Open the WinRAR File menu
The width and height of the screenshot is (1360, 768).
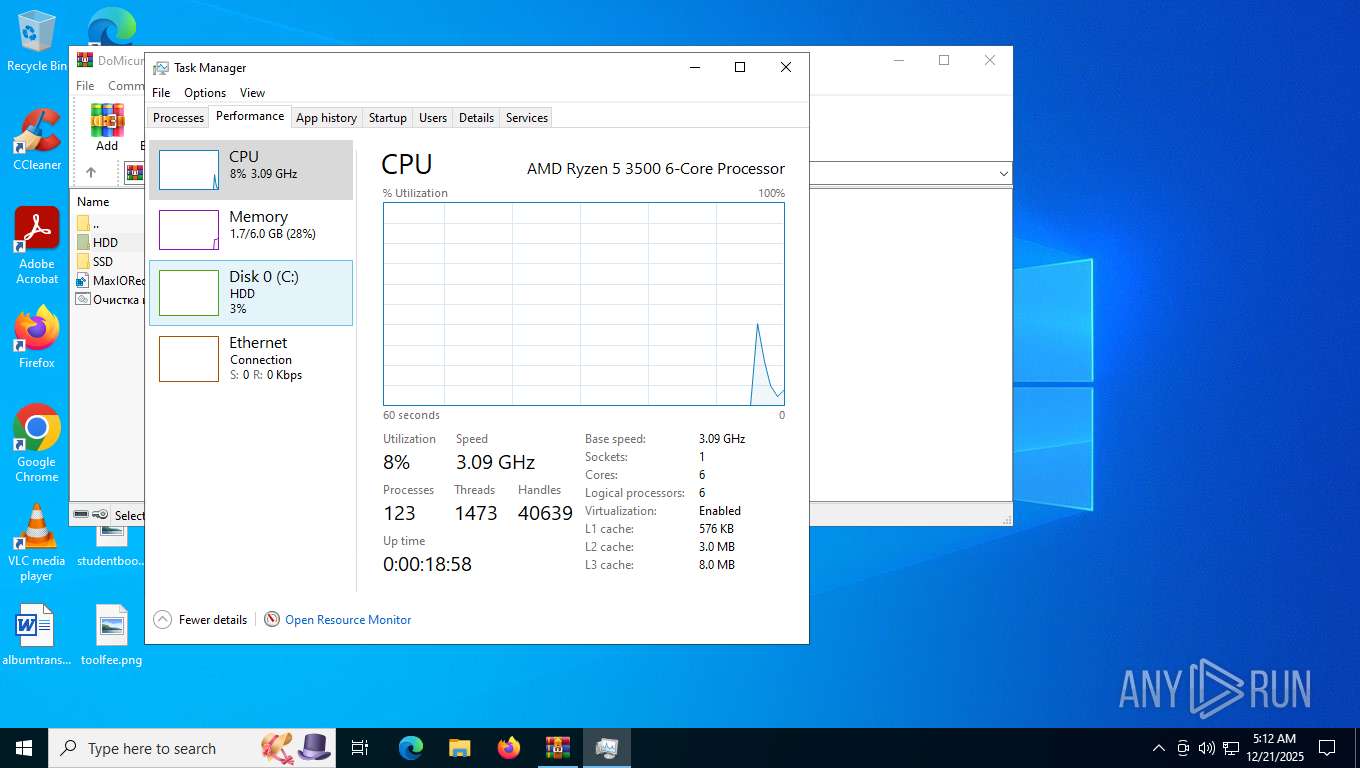tap(85, 86)
